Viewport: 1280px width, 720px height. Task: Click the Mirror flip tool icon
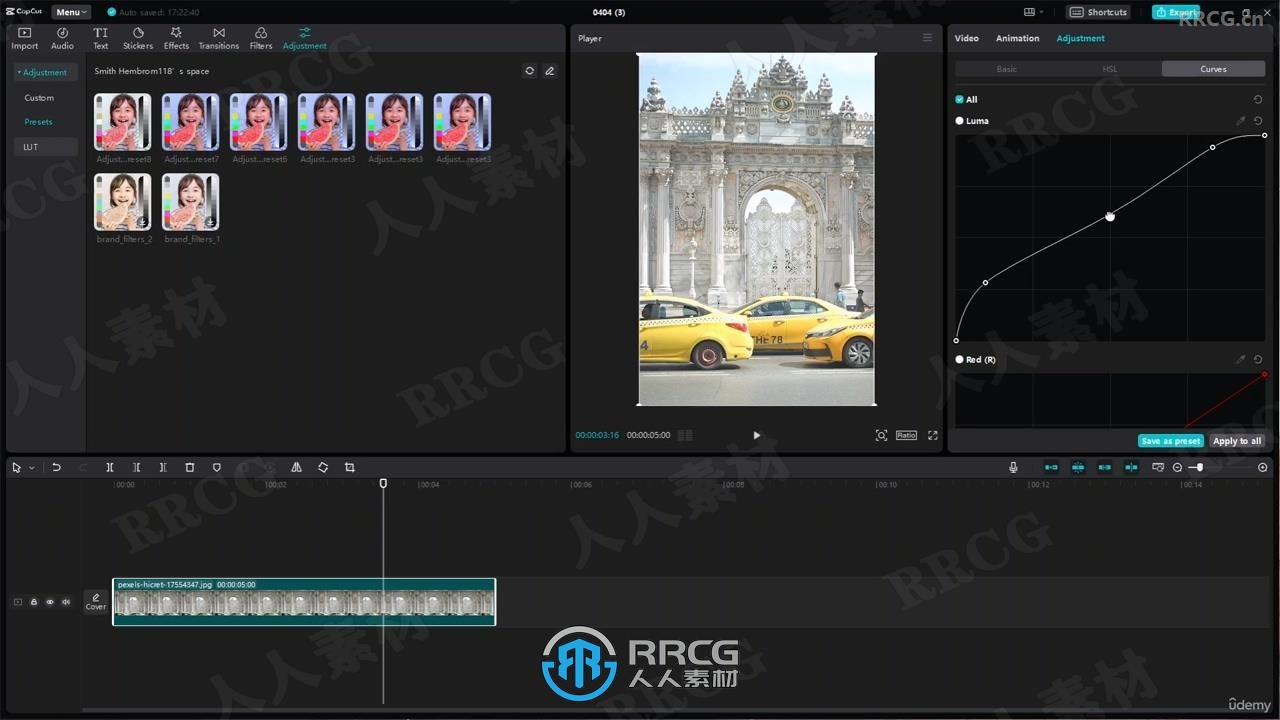coord(296,467)
